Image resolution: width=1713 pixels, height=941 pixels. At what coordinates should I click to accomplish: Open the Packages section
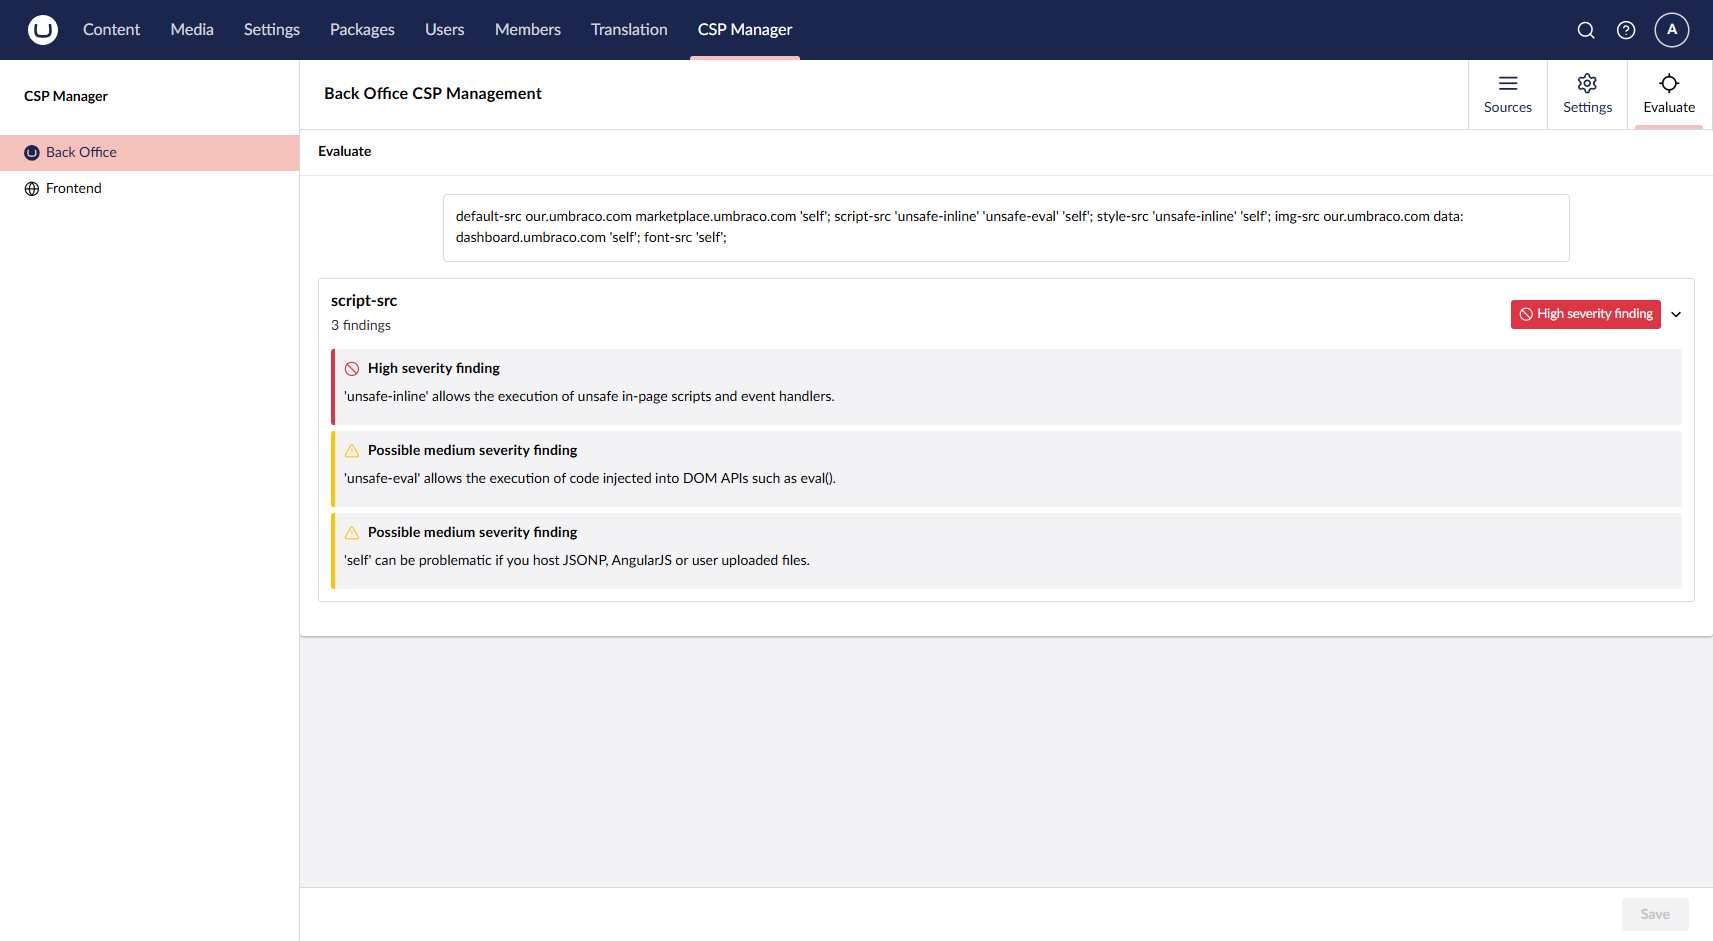[x=362, y=30]
